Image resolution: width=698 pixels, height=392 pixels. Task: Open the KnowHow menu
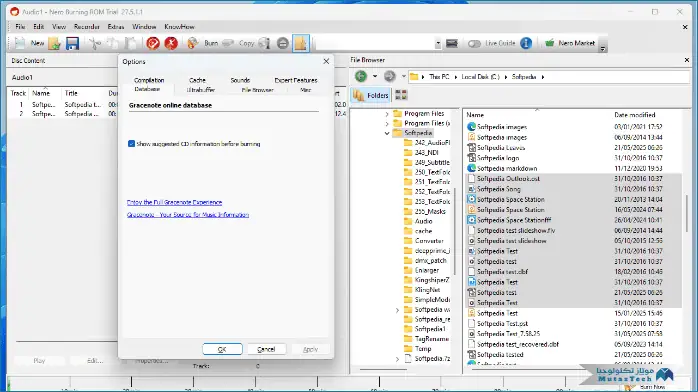click(179, 27)
